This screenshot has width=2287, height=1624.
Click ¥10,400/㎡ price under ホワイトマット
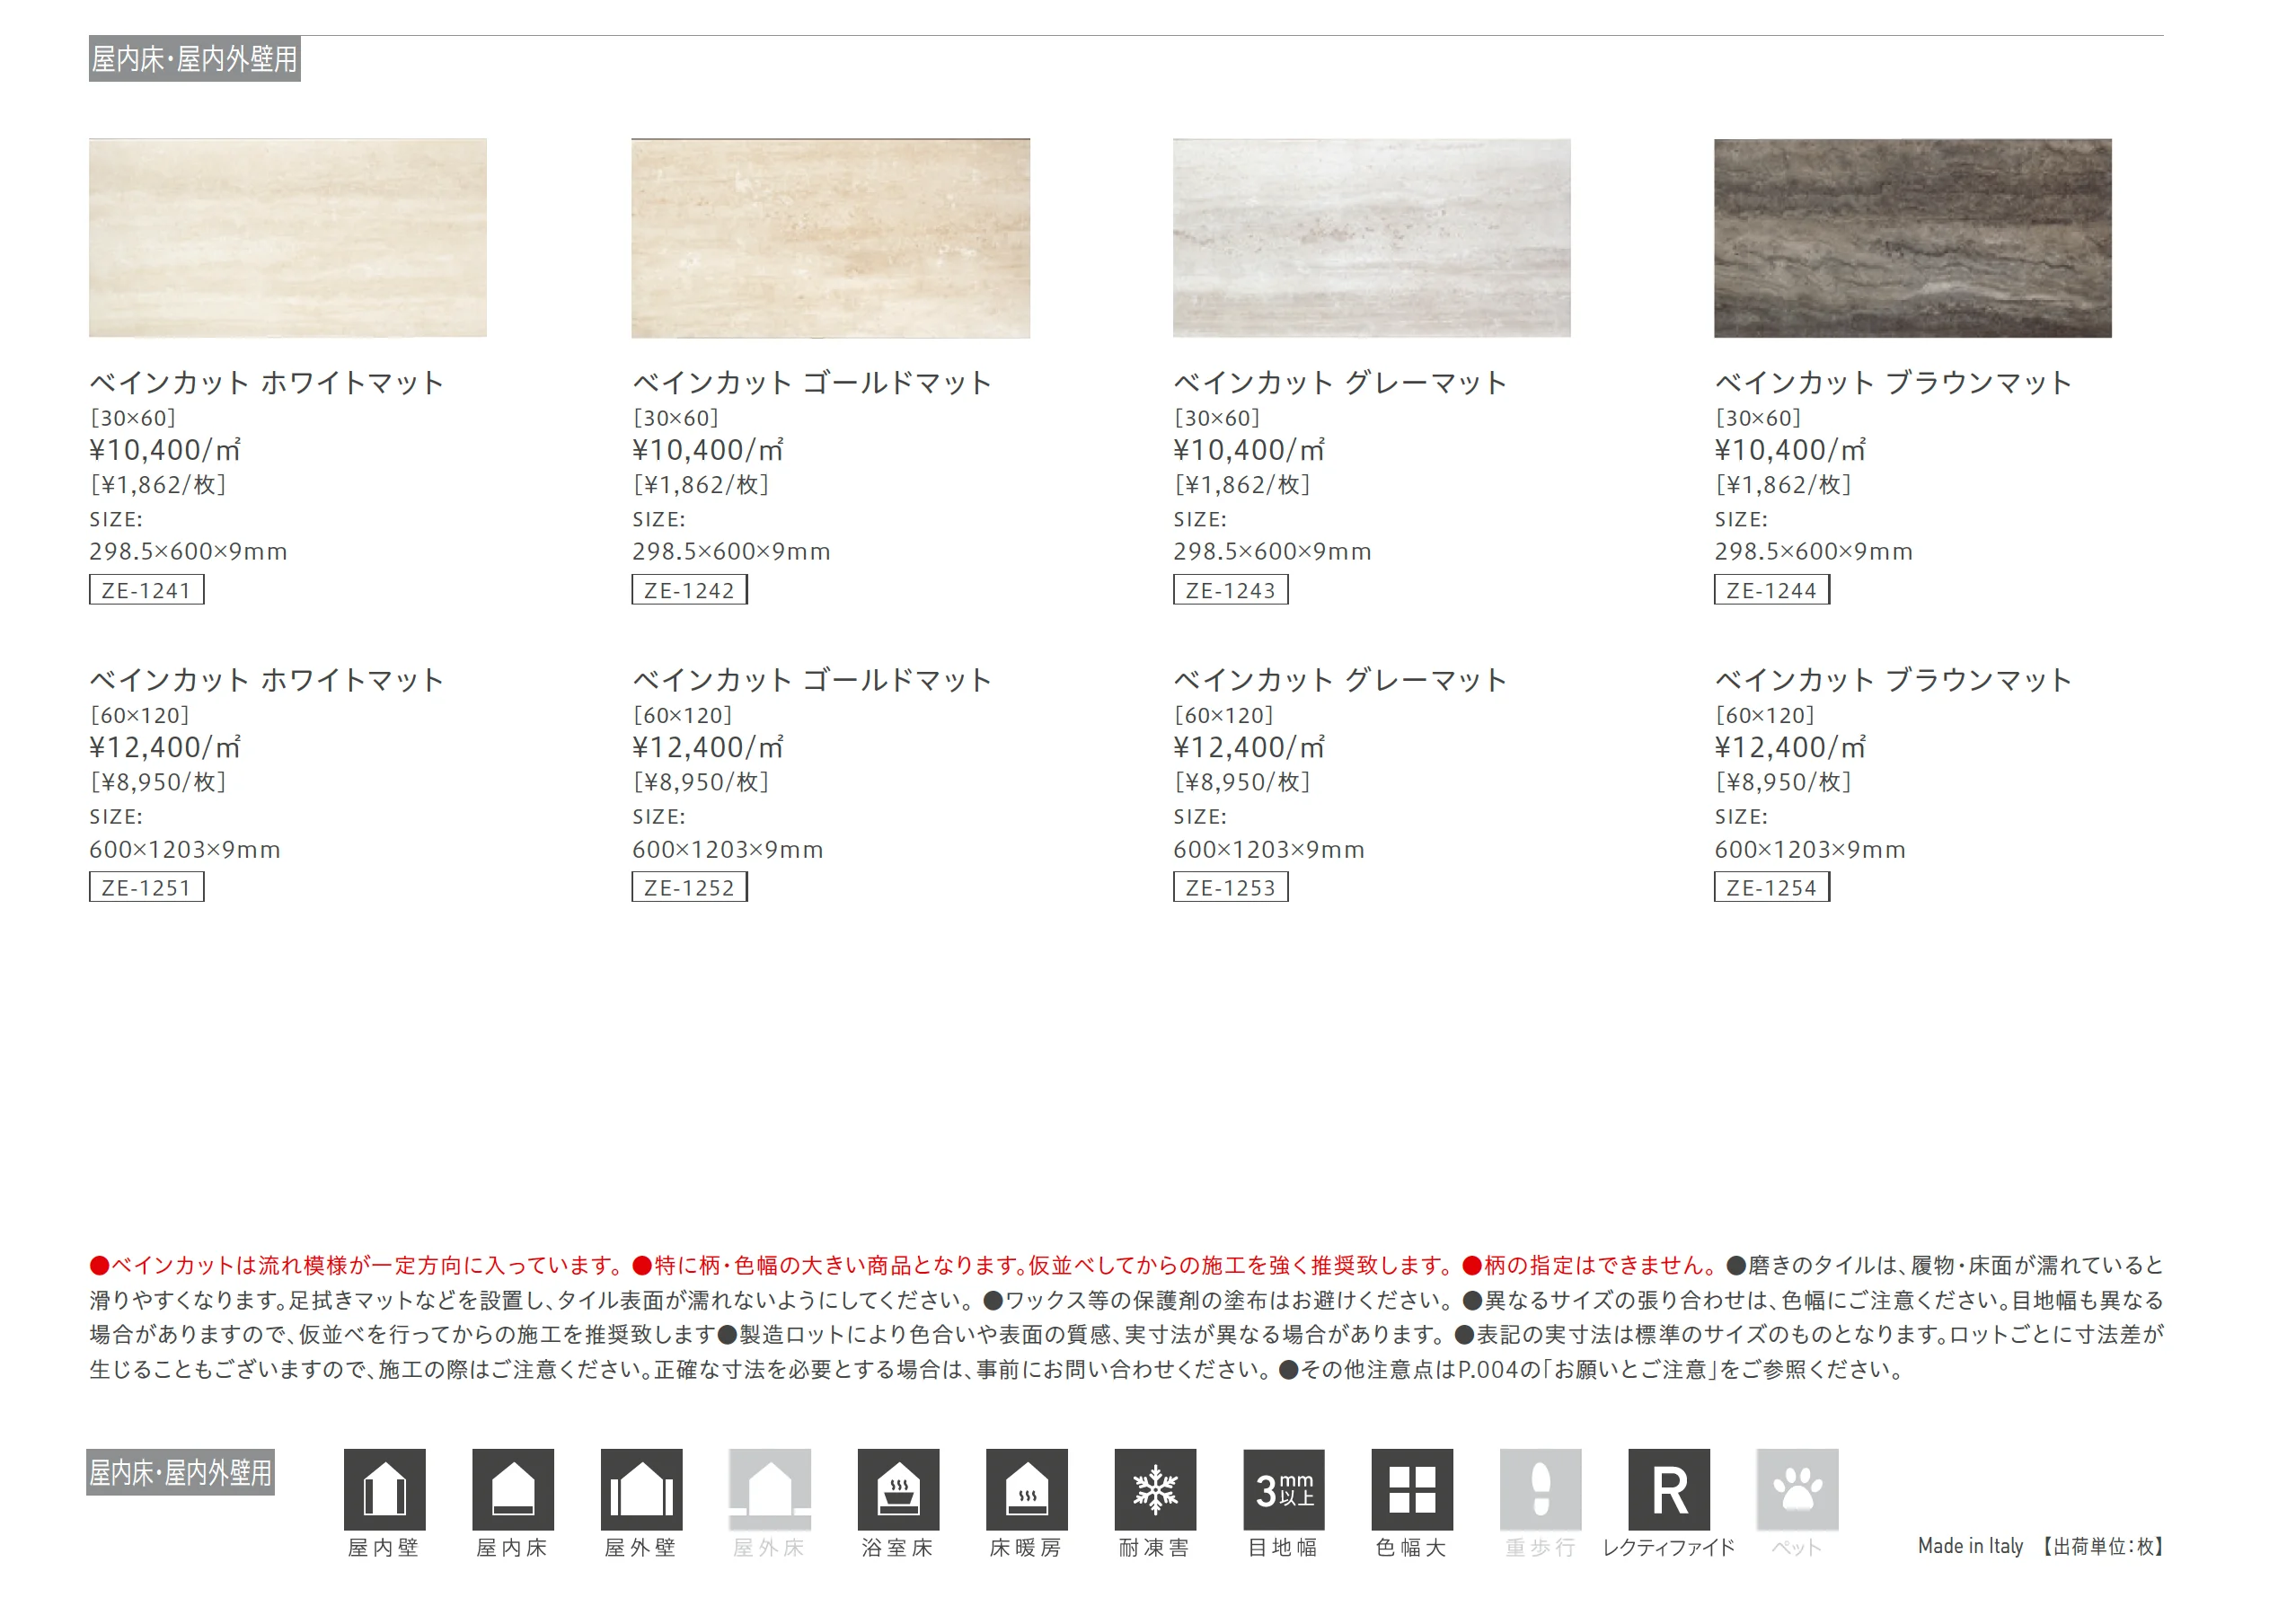coord(165,450)
